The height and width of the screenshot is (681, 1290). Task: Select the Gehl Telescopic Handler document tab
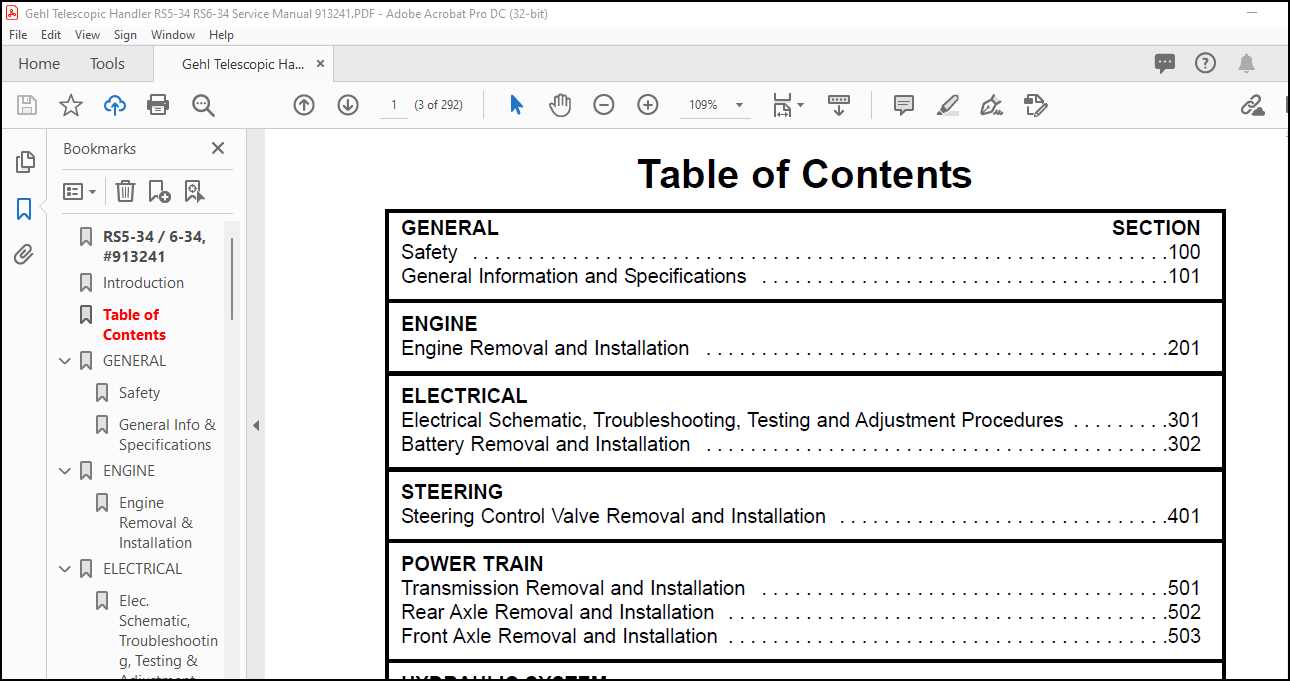(243, 63)
